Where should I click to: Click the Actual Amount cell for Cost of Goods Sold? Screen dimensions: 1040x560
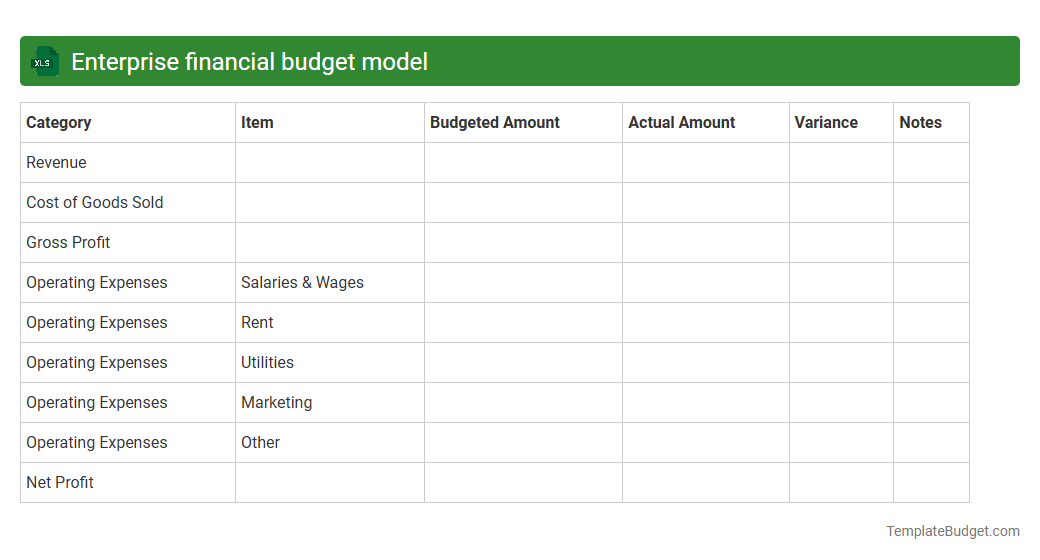tap(706, 202)
